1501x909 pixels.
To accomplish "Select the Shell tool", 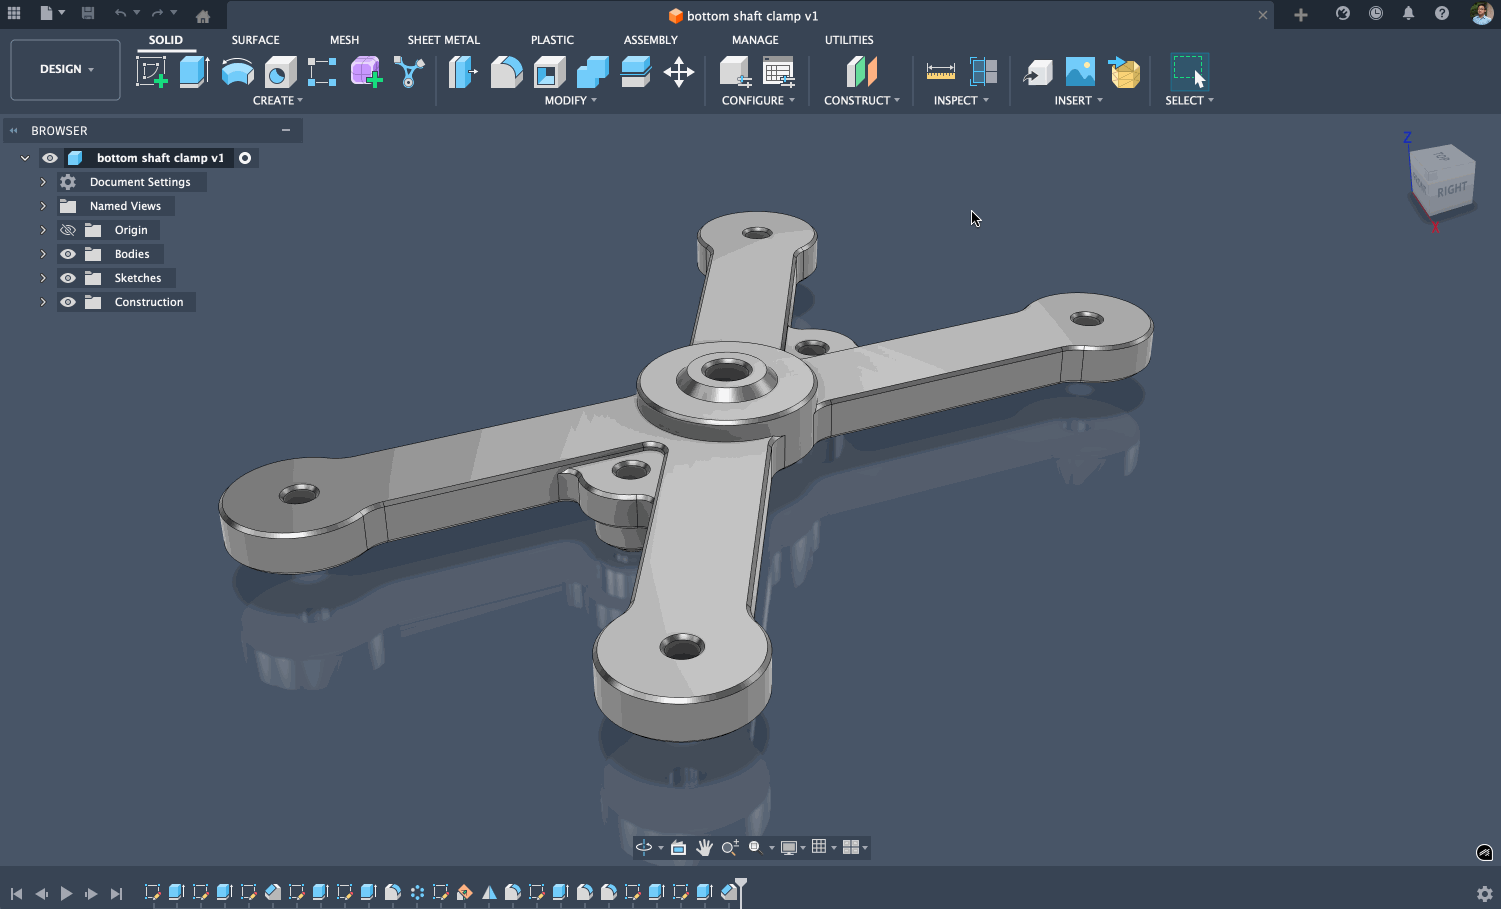I will tap(549, 72).
